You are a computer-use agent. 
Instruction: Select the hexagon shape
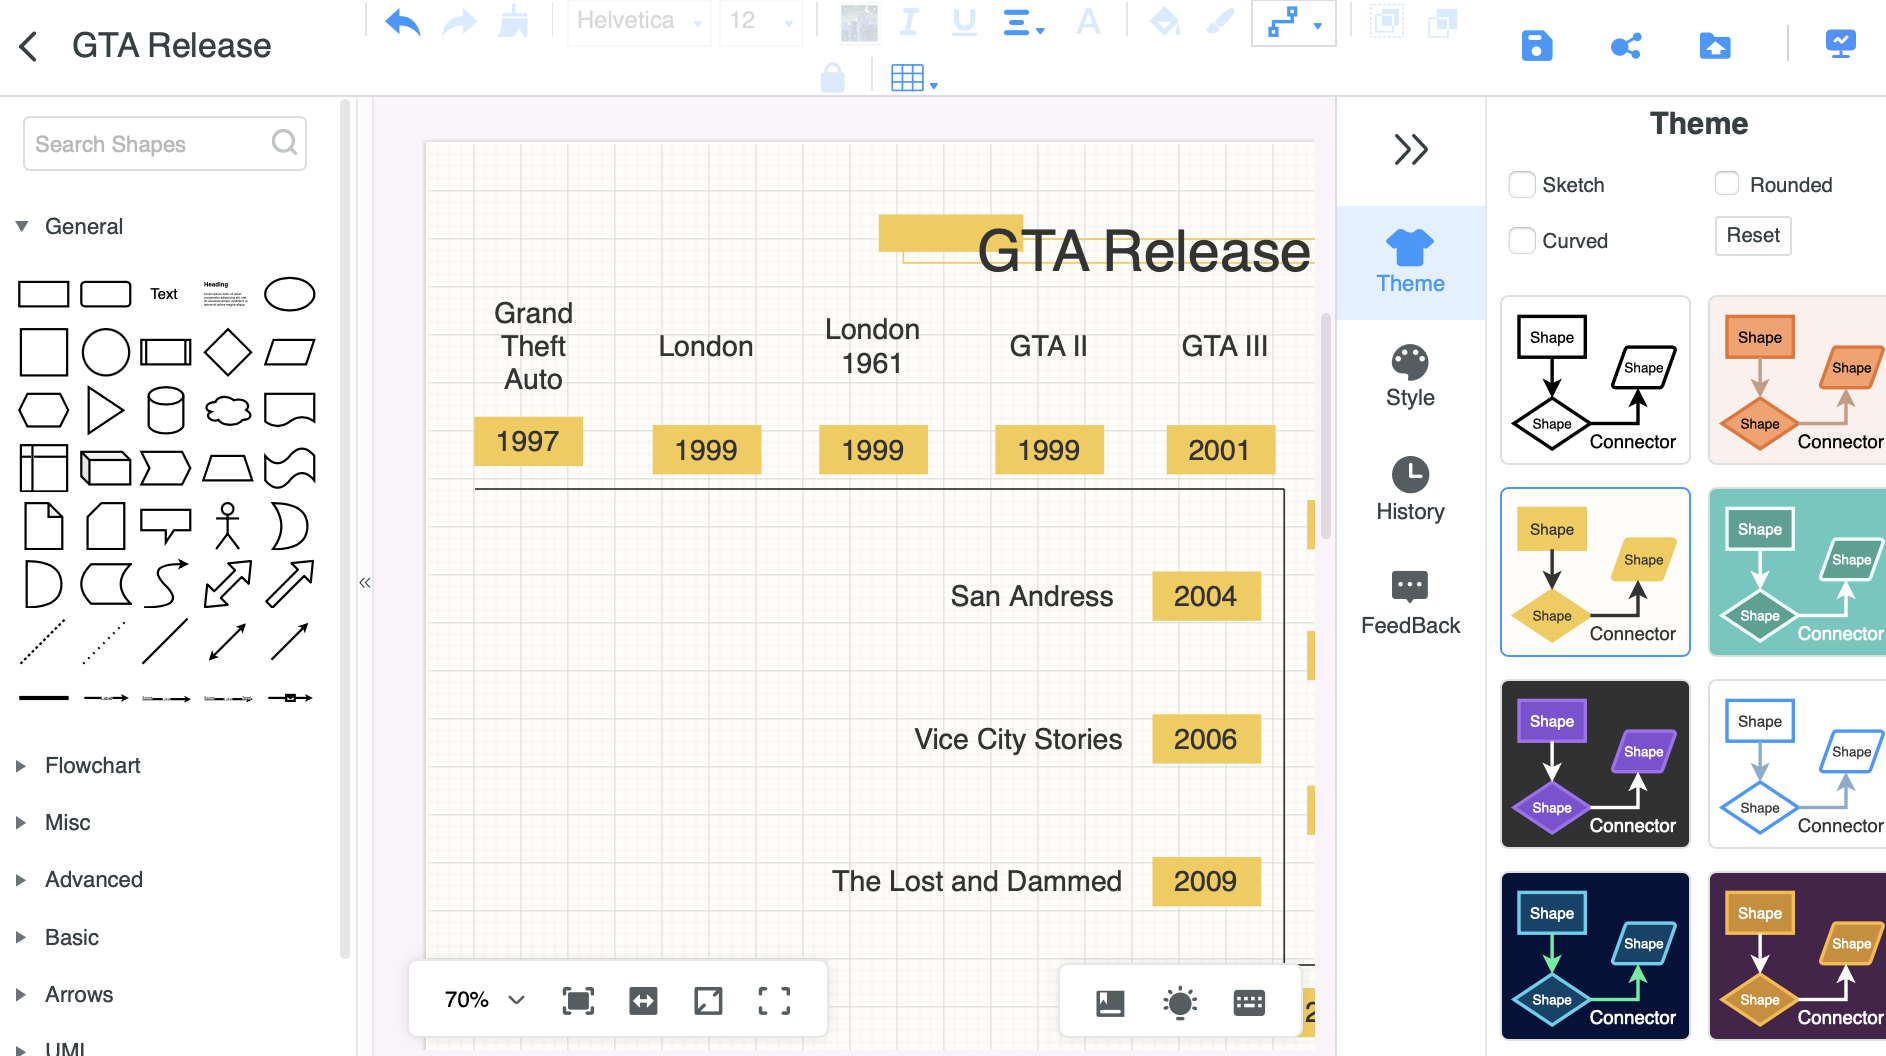(44, 410)
